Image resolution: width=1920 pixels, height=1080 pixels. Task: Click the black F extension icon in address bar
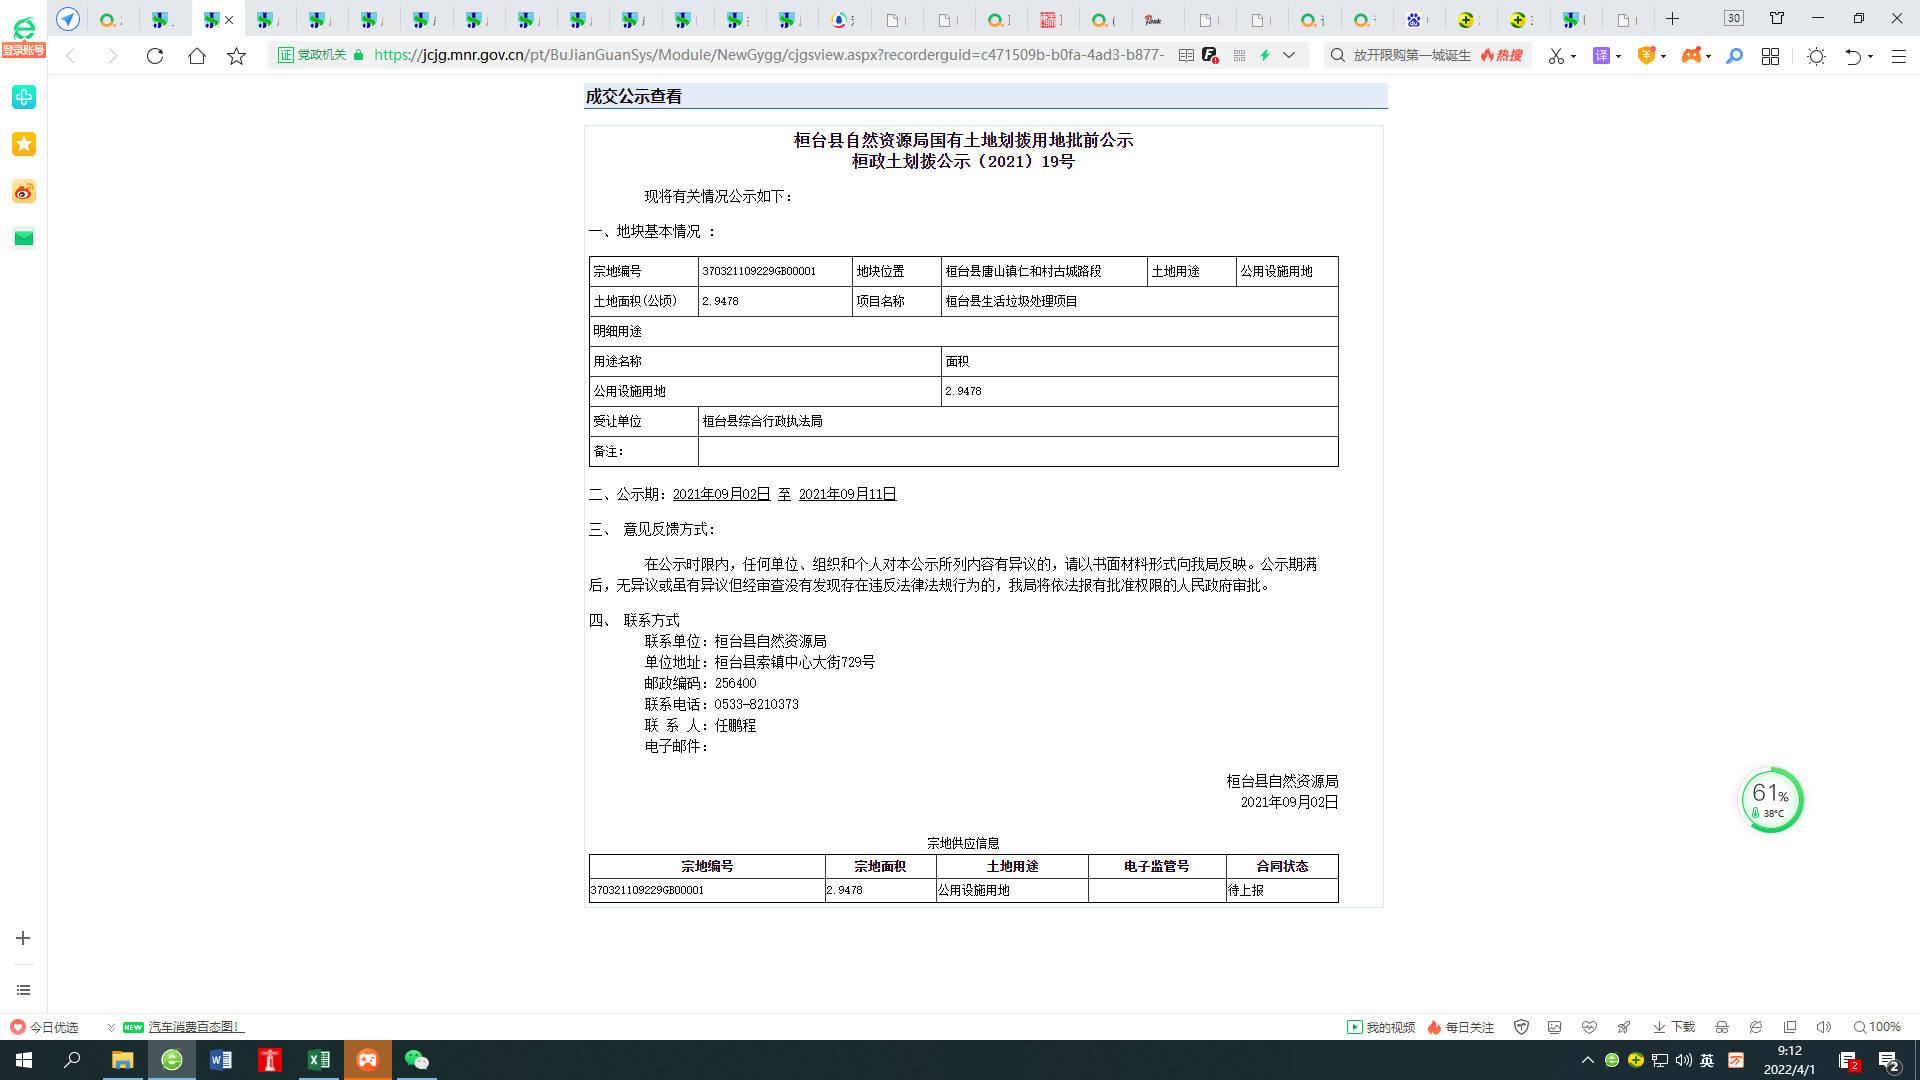point(1211,56)
